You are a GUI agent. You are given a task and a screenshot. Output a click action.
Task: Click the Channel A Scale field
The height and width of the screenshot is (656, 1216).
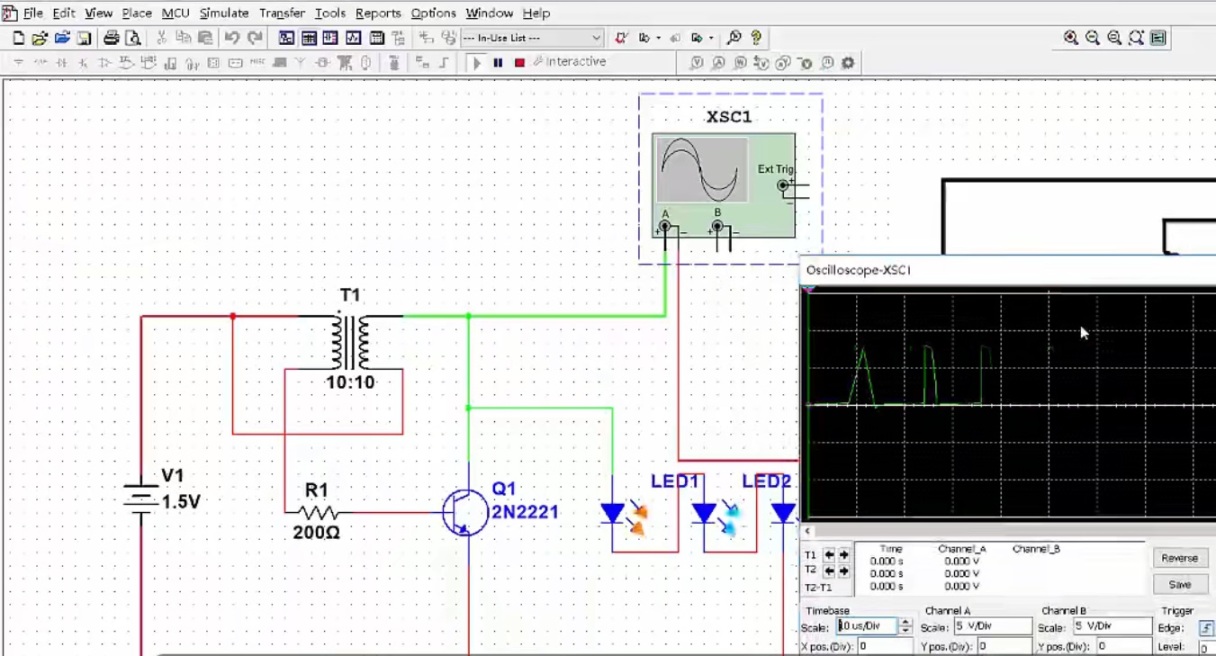(992, 627)
